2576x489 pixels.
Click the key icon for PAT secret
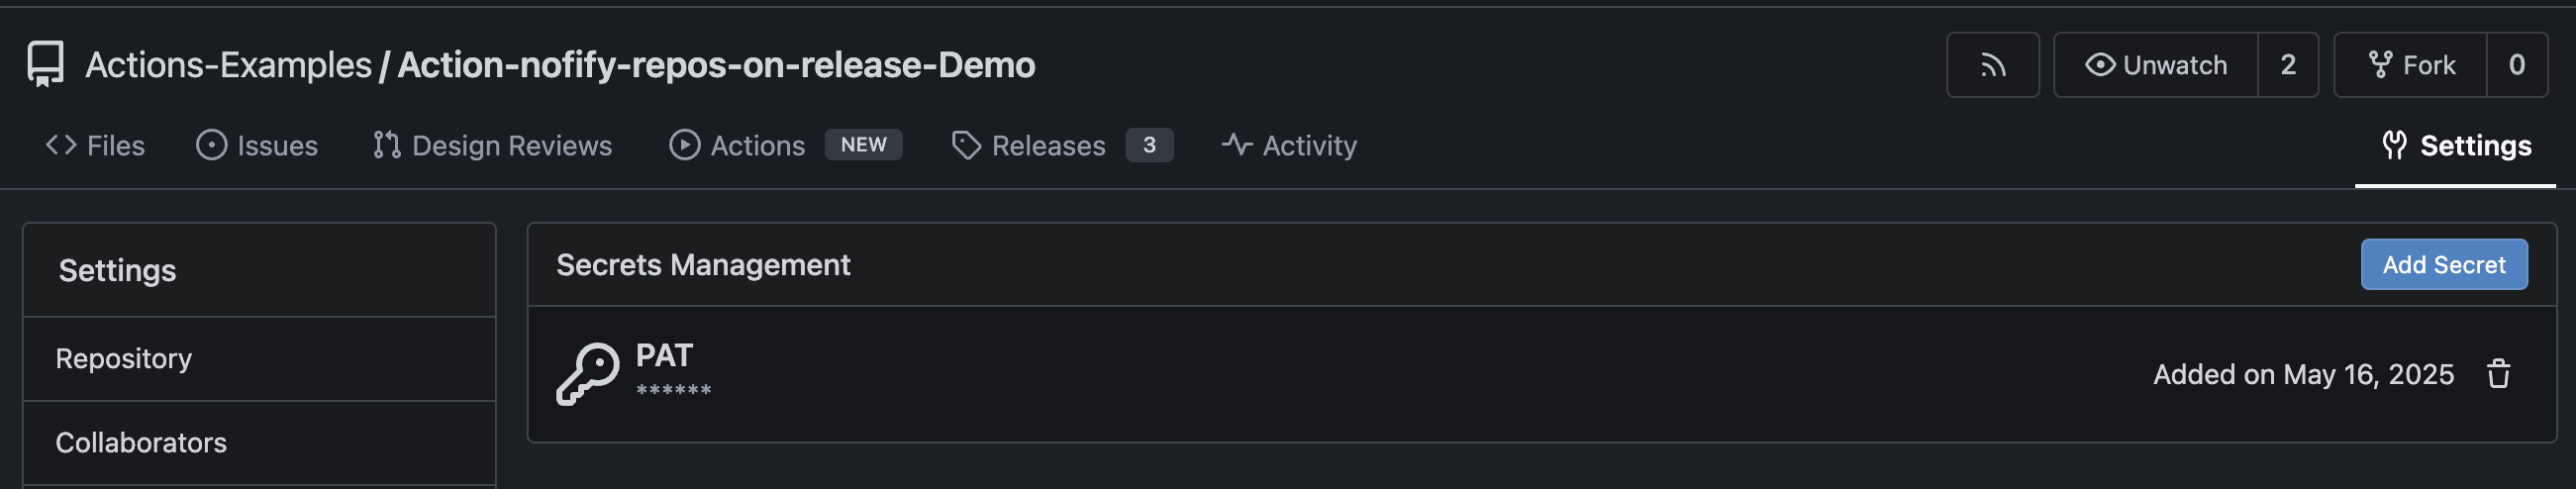tap(588, 374)
